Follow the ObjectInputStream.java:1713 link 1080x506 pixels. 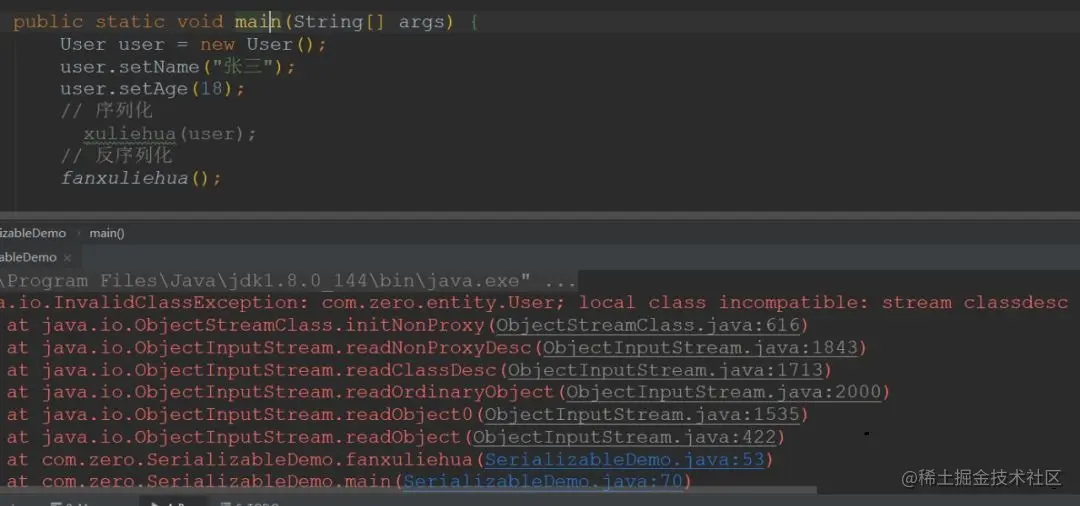[x=665, y=370]
